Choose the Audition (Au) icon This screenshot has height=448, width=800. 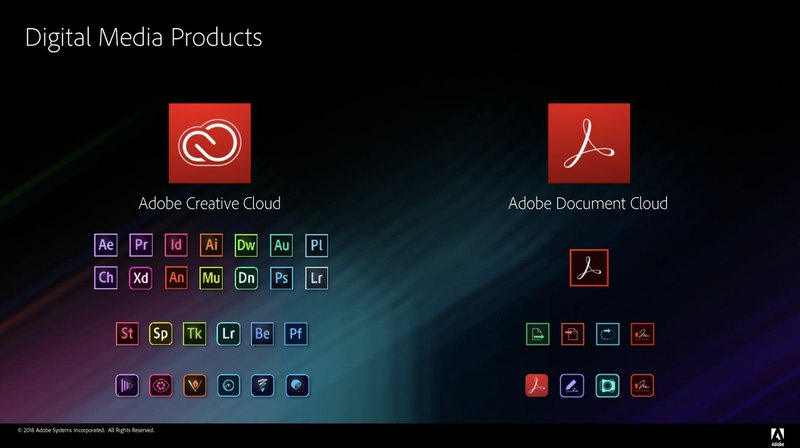281,245
